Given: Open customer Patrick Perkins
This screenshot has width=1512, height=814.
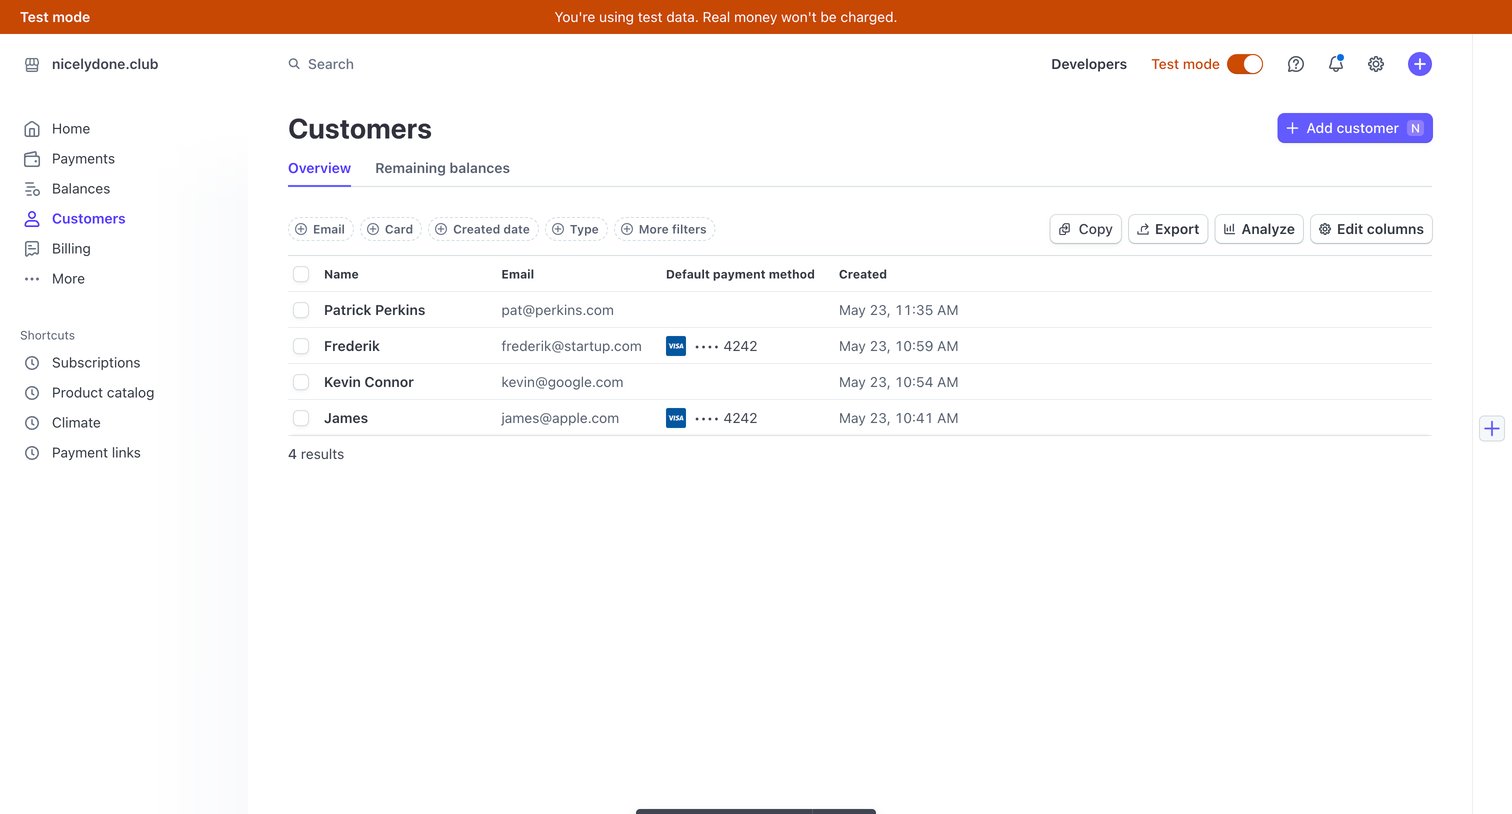Looking at the screenshot, I should click(375, 310).
